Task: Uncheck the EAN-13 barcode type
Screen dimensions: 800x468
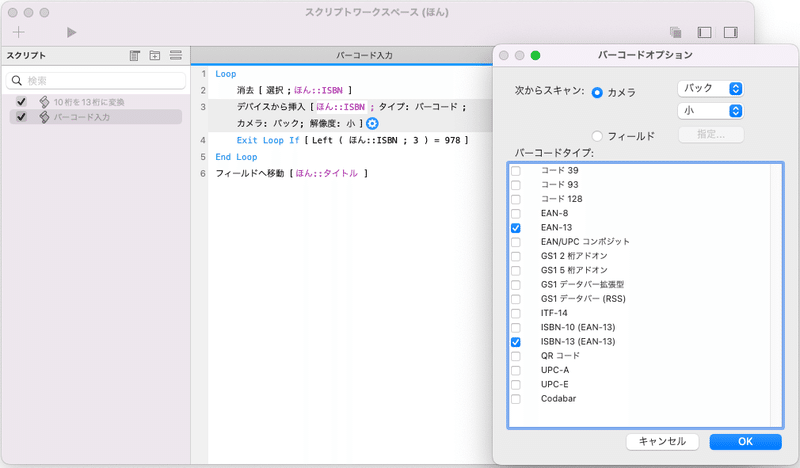Action: point(516,228)
